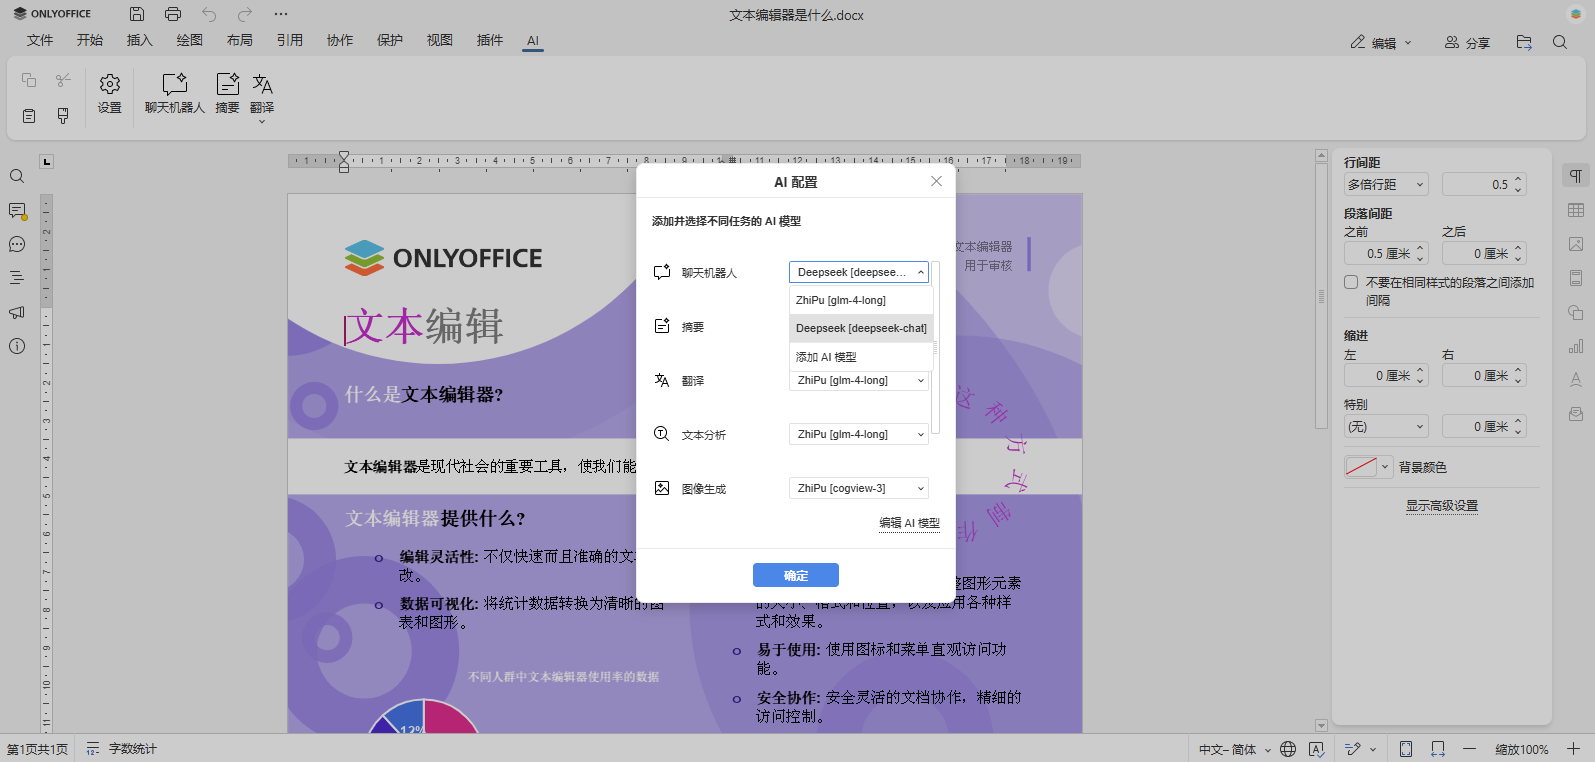Open Paragraph settings icon in right sidebar
This screenshot has width=1595, height=762.
[1576, 176]
